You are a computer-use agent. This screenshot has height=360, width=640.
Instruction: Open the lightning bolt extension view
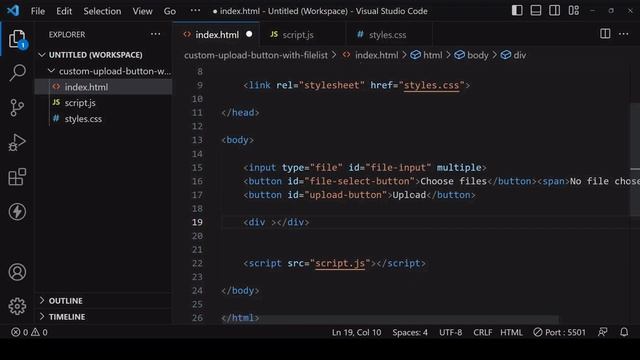pyautogui.click(x=17, y=211)
